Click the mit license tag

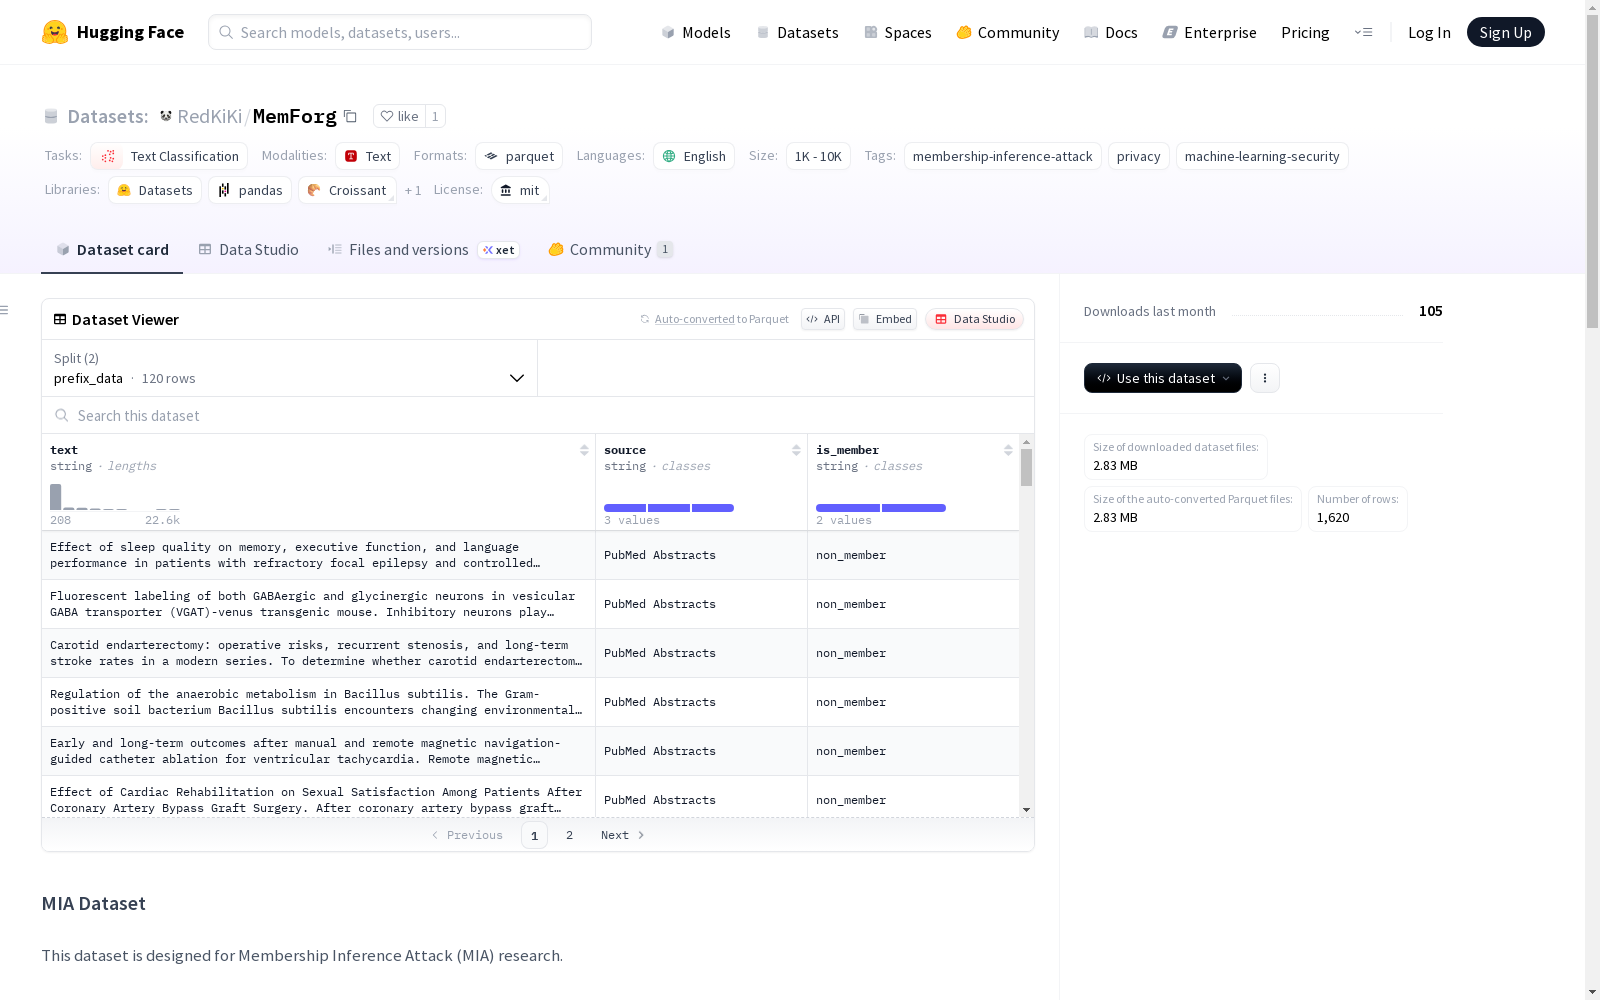click(x=520, y=190)
